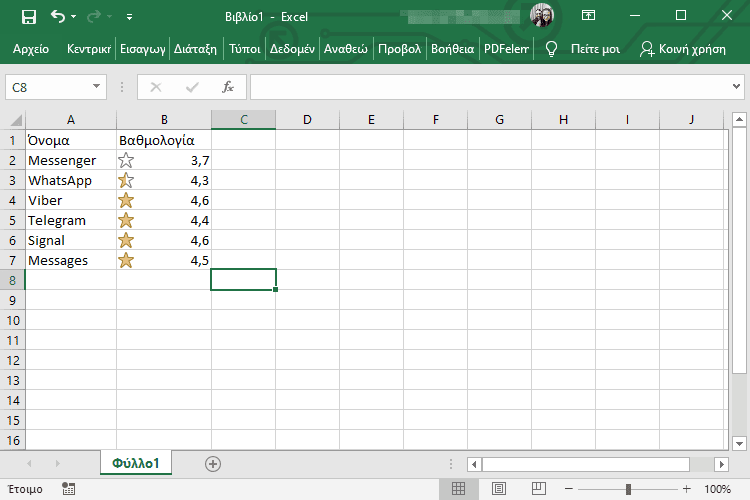Switch to the Εισαγωγή ribbon tab

[143, 49]
